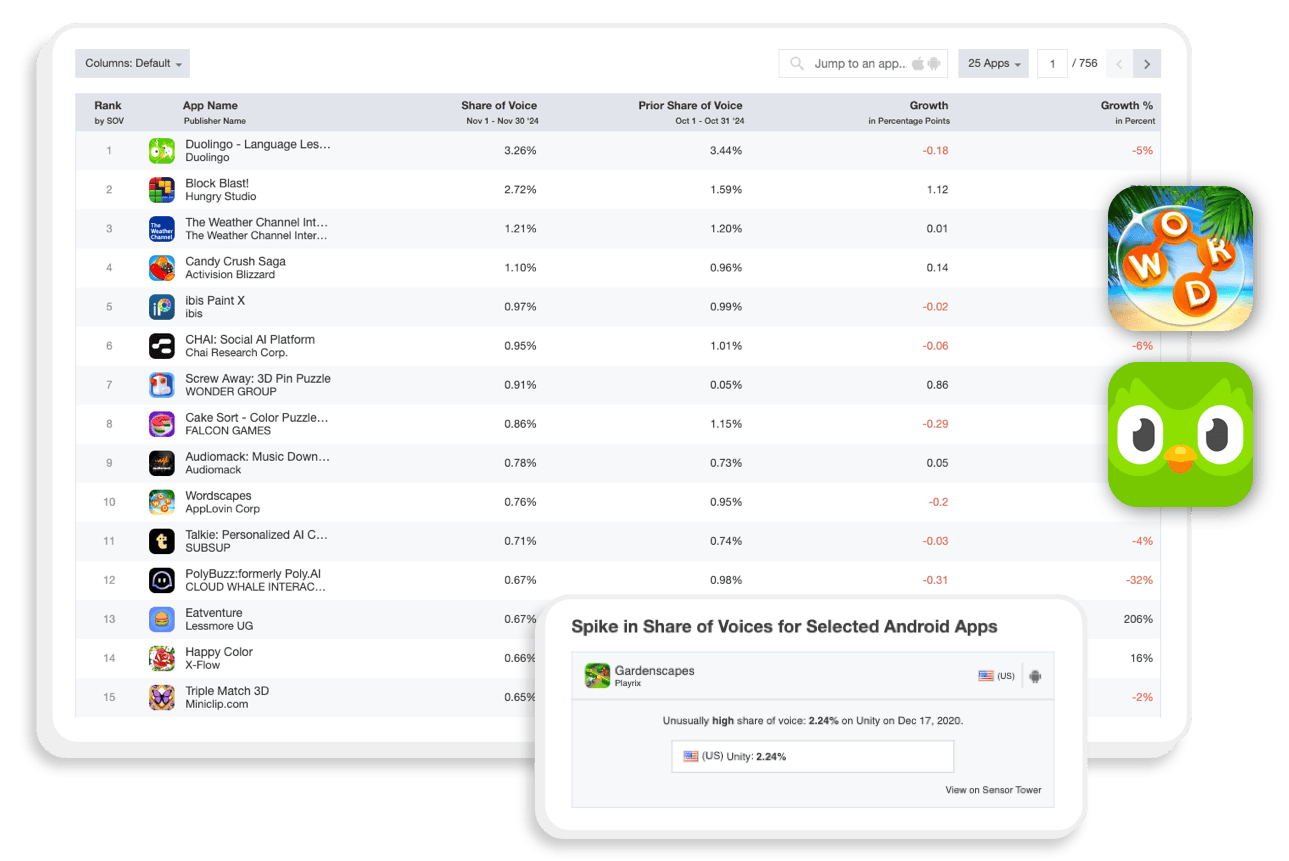Click the 2.72% share of voice value
1289x861 pixels.
point(520,190)
